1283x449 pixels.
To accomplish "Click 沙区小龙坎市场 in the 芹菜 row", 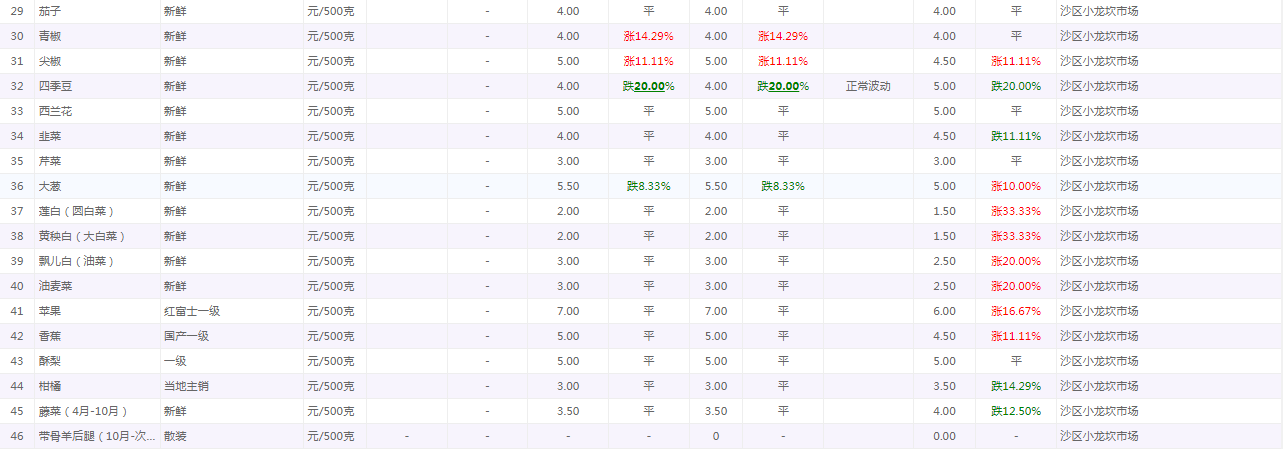I will coord(1099,161).
